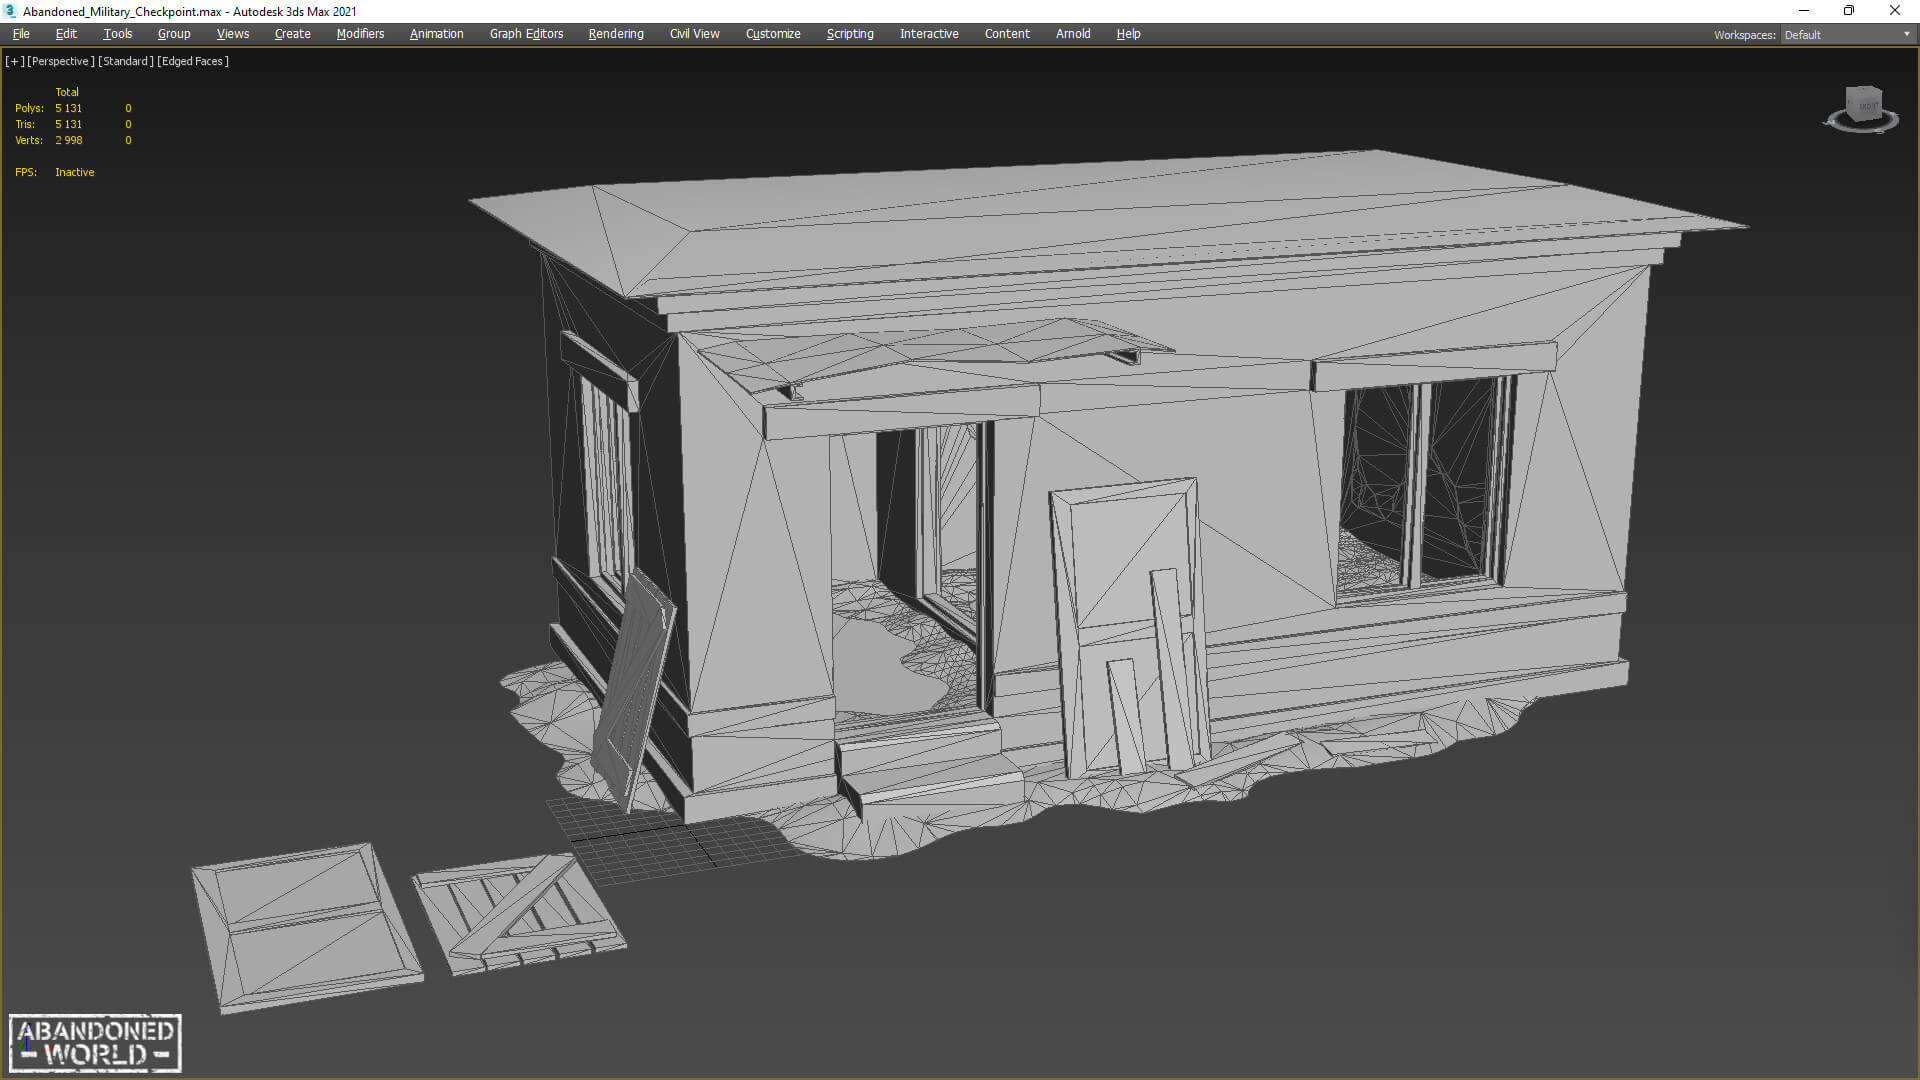
Task: Open the [Perspective] viewport label menu
Action: (60, 61)
